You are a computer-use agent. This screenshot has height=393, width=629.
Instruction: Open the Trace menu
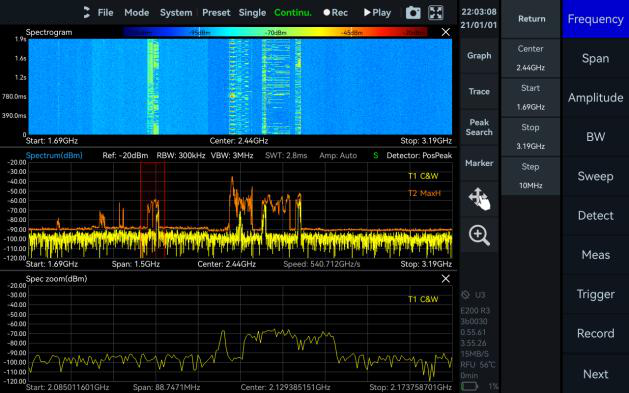(479, 91)
